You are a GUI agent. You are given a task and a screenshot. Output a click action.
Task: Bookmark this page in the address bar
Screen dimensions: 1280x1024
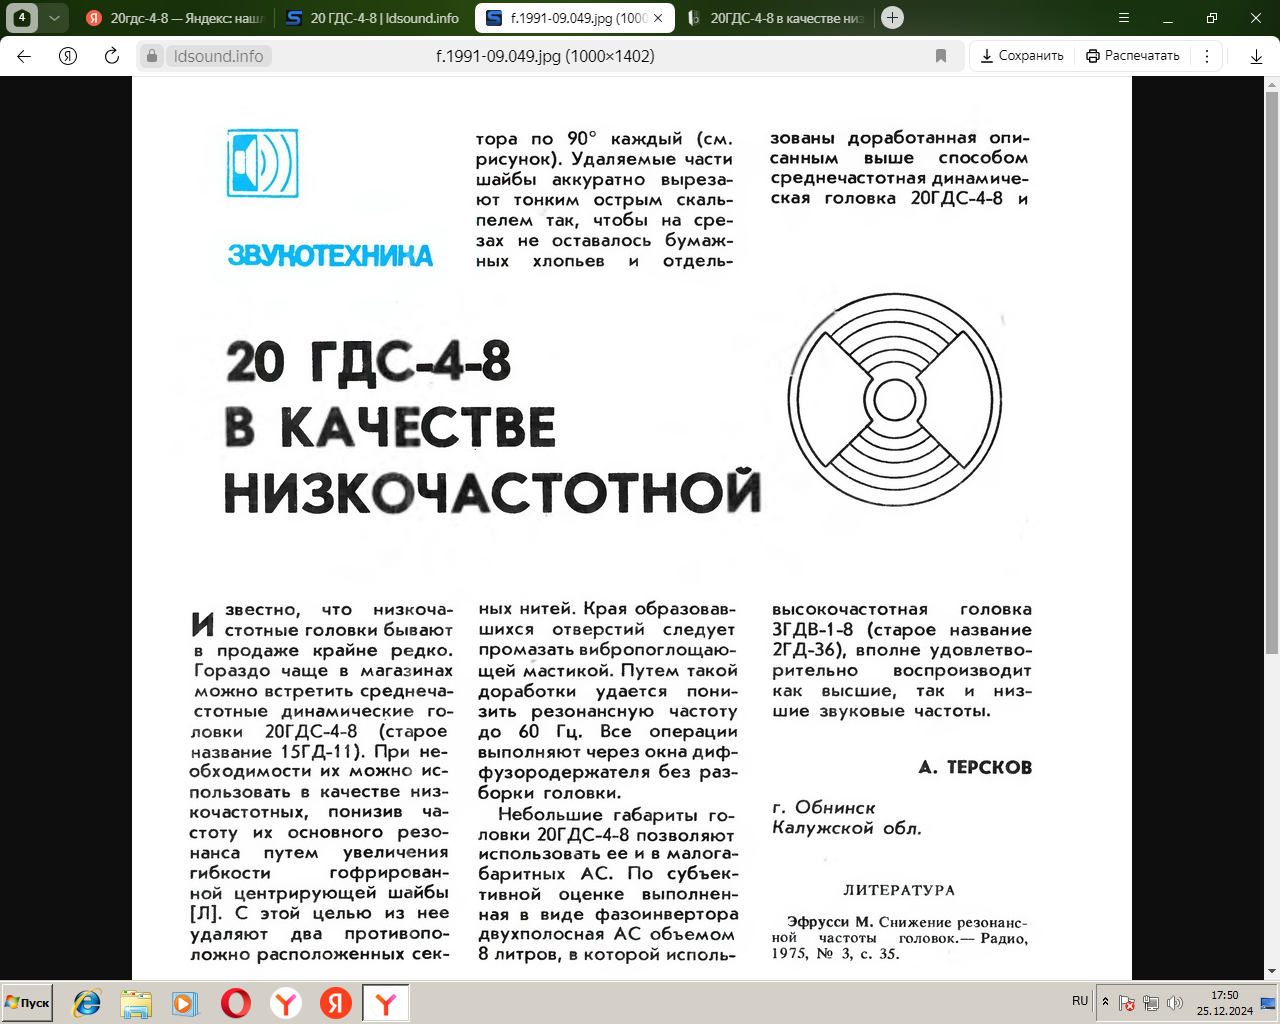click(x=941, y=56)
